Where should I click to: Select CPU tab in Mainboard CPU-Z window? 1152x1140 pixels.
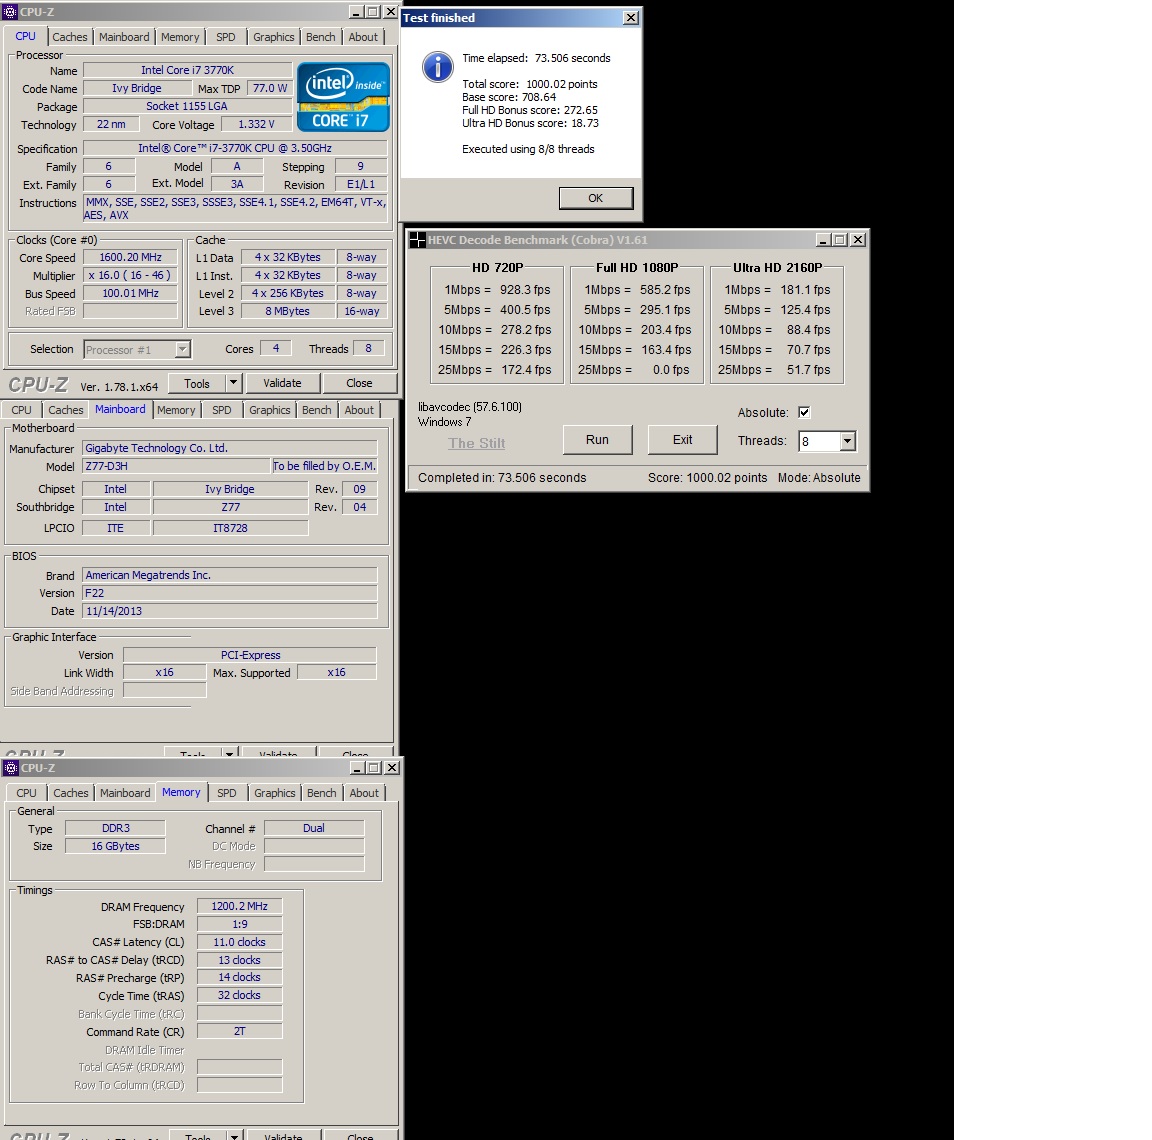21,410
